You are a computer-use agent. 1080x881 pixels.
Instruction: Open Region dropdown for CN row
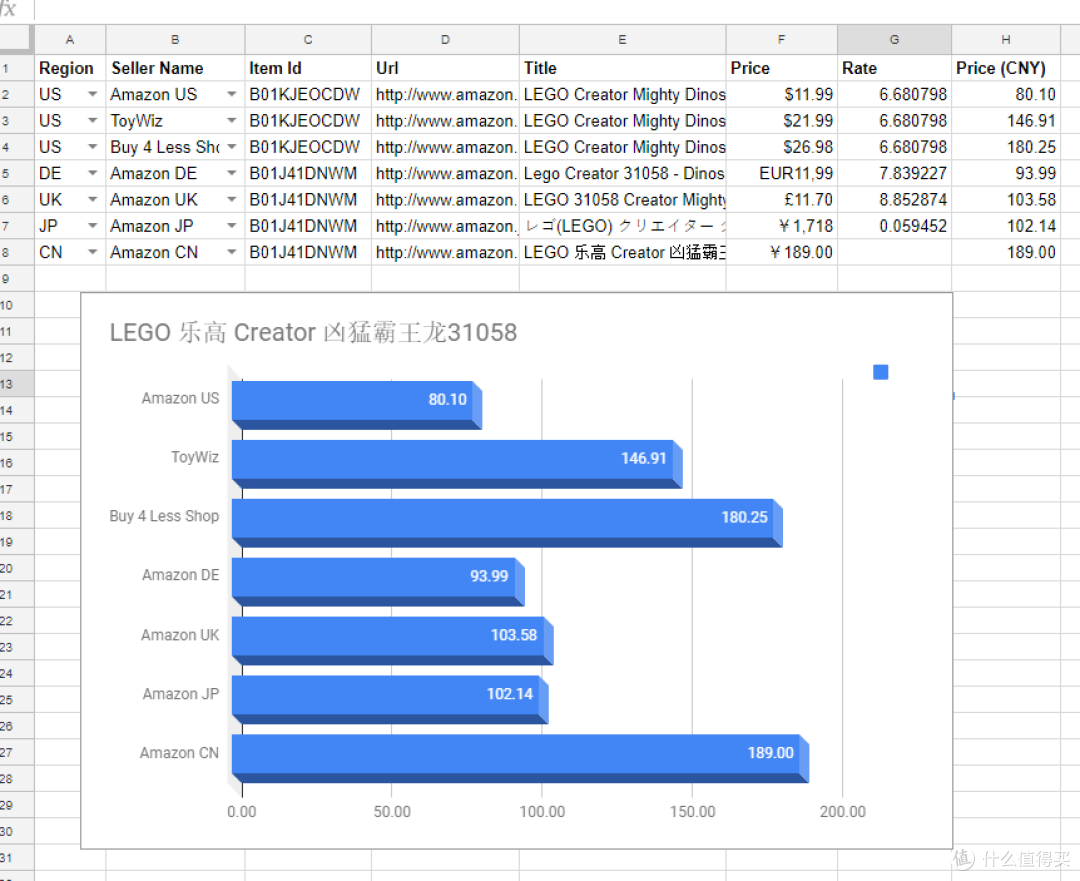click(92, 252)
